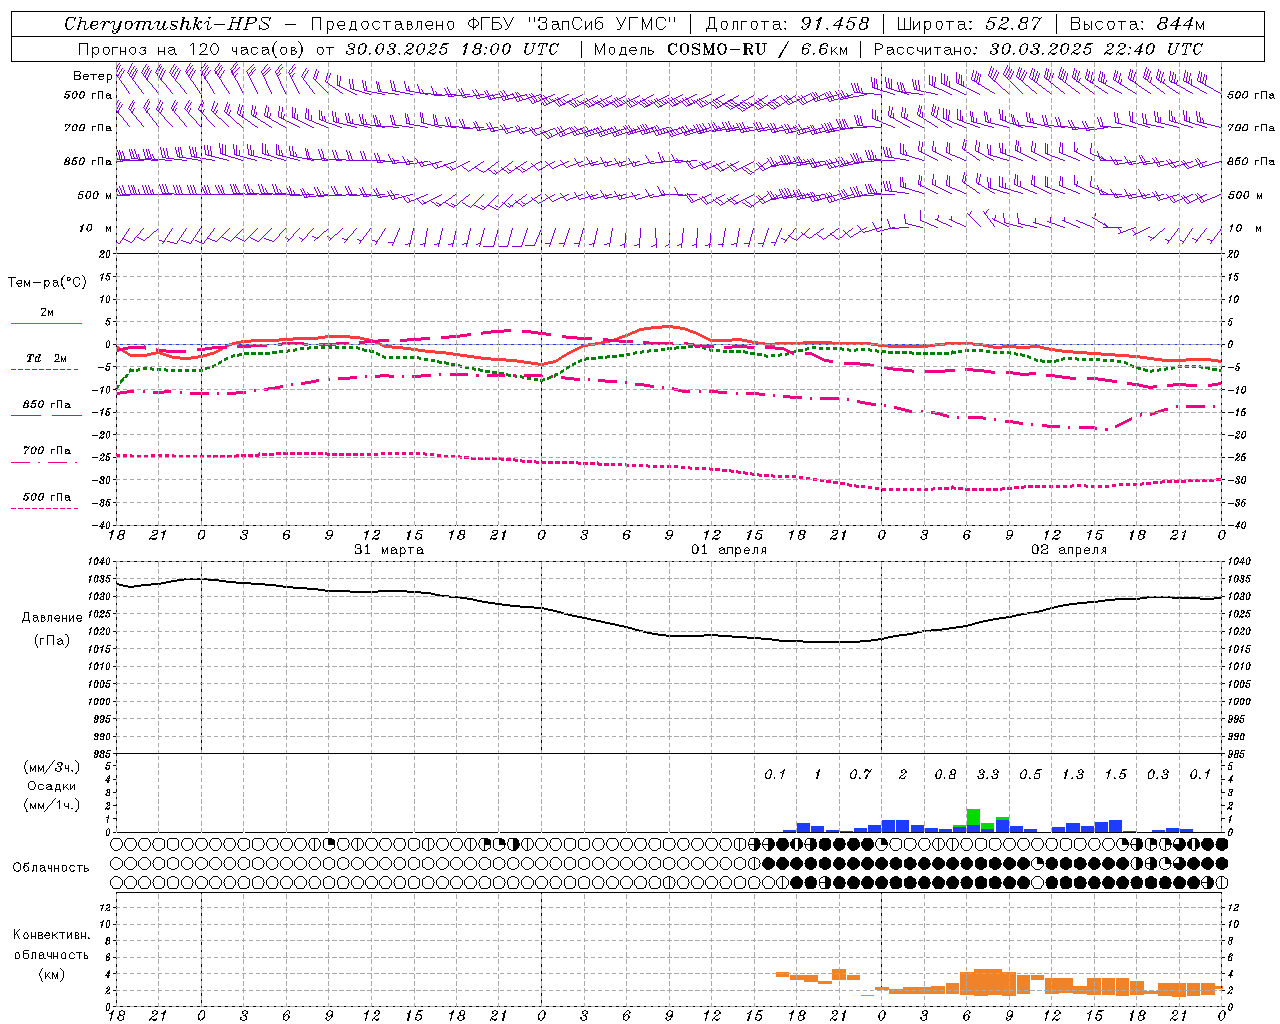Click the Td 2м dew point legend entry
The height and width of the screenshot is (1024, 1280).
click(x=46, y=358)
